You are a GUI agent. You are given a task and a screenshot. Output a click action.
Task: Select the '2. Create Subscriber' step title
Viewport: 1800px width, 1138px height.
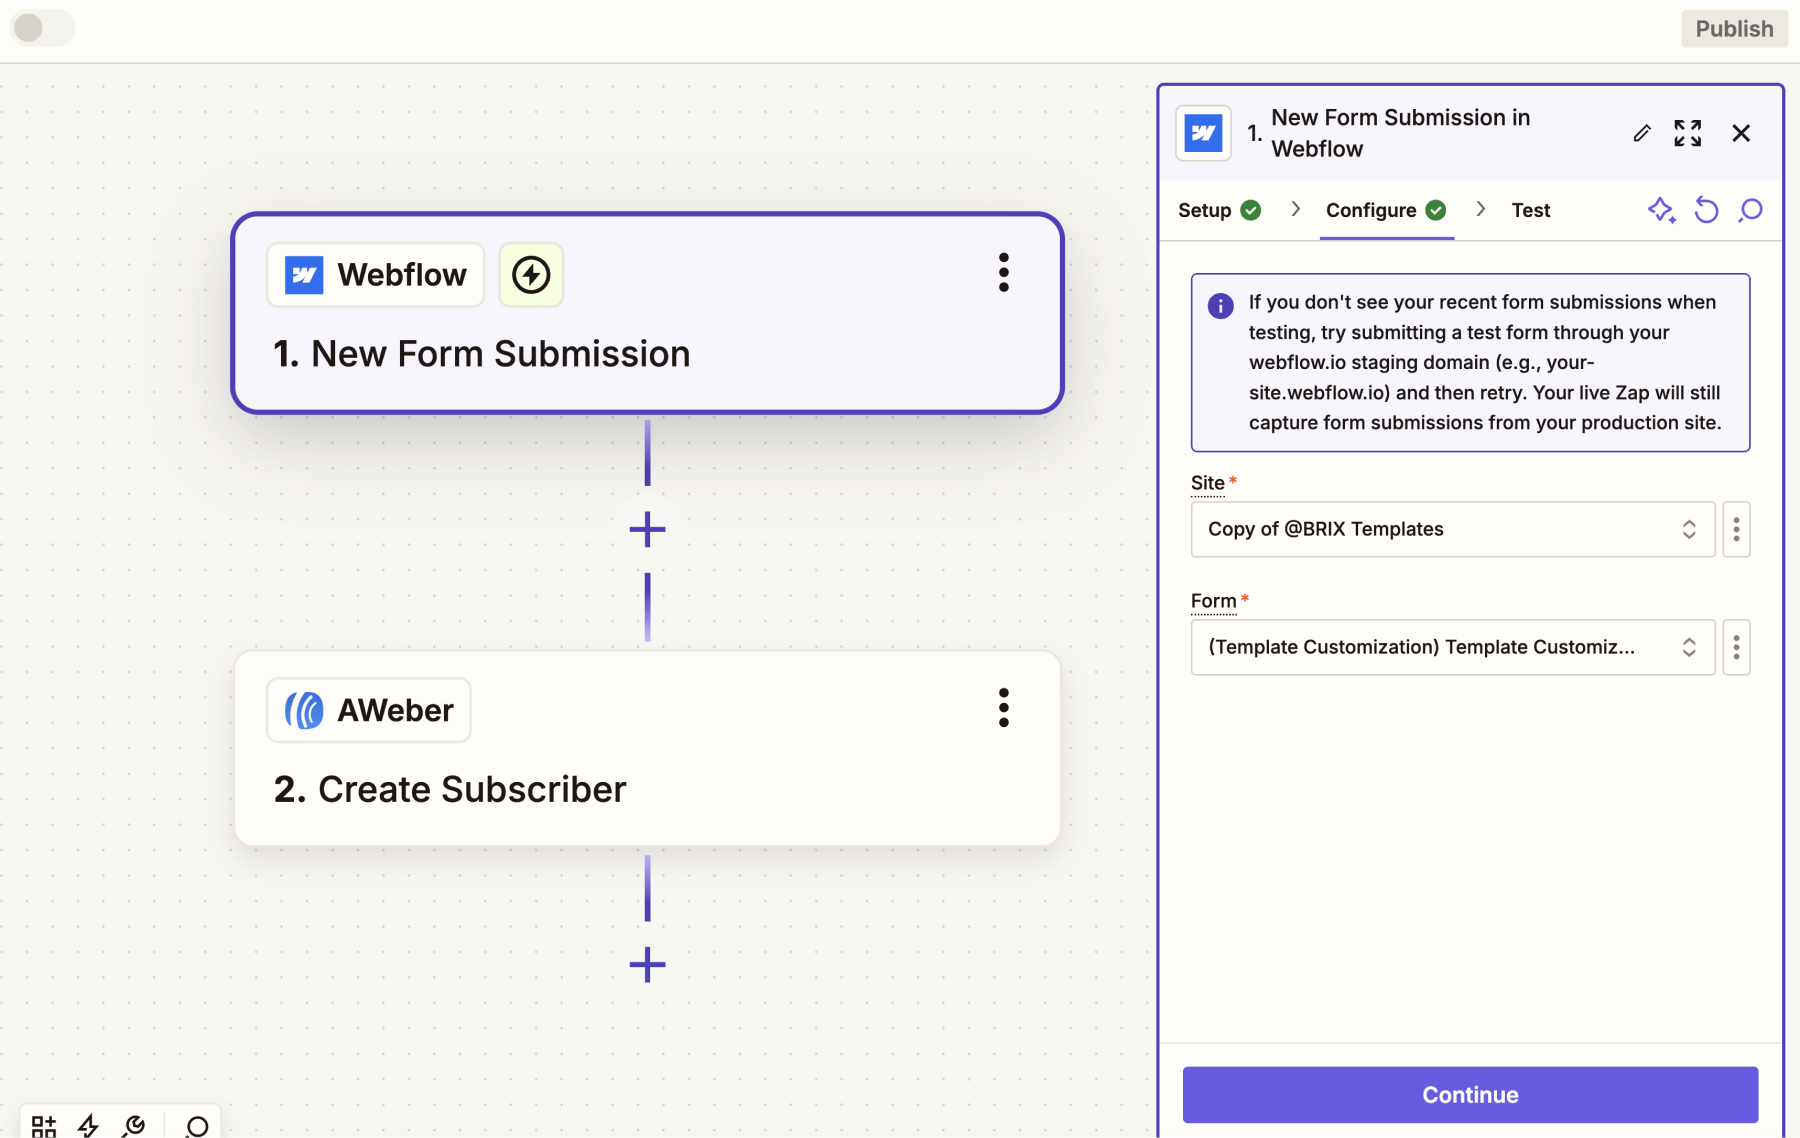tap(450, 790)
